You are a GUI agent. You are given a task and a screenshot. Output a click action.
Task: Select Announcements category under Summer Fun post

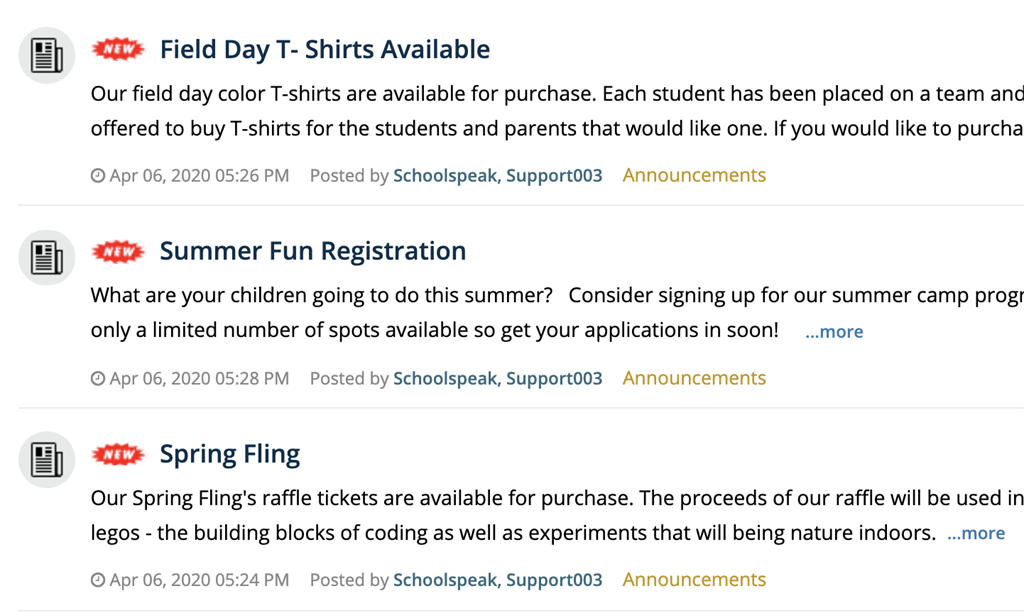click(694, 379)
